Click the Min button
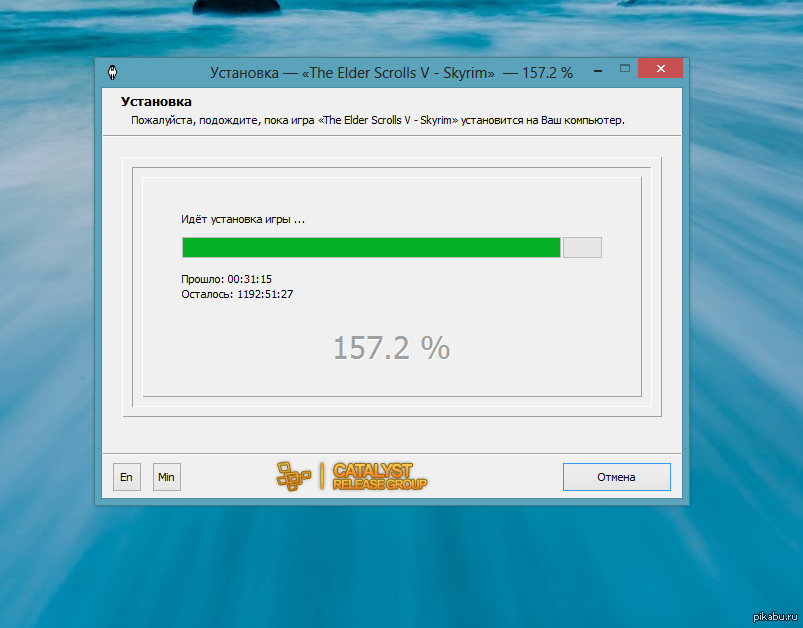Image resolution: width=803 pixels, height=628 pixels. [166, 477]
